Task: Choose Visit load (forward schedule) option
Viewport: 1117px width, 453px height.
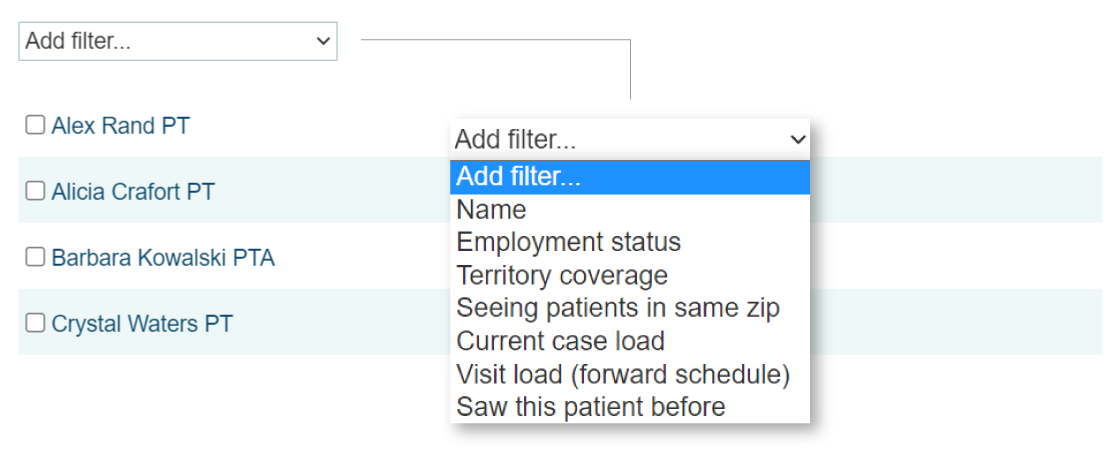Action: tap(623, 374)
